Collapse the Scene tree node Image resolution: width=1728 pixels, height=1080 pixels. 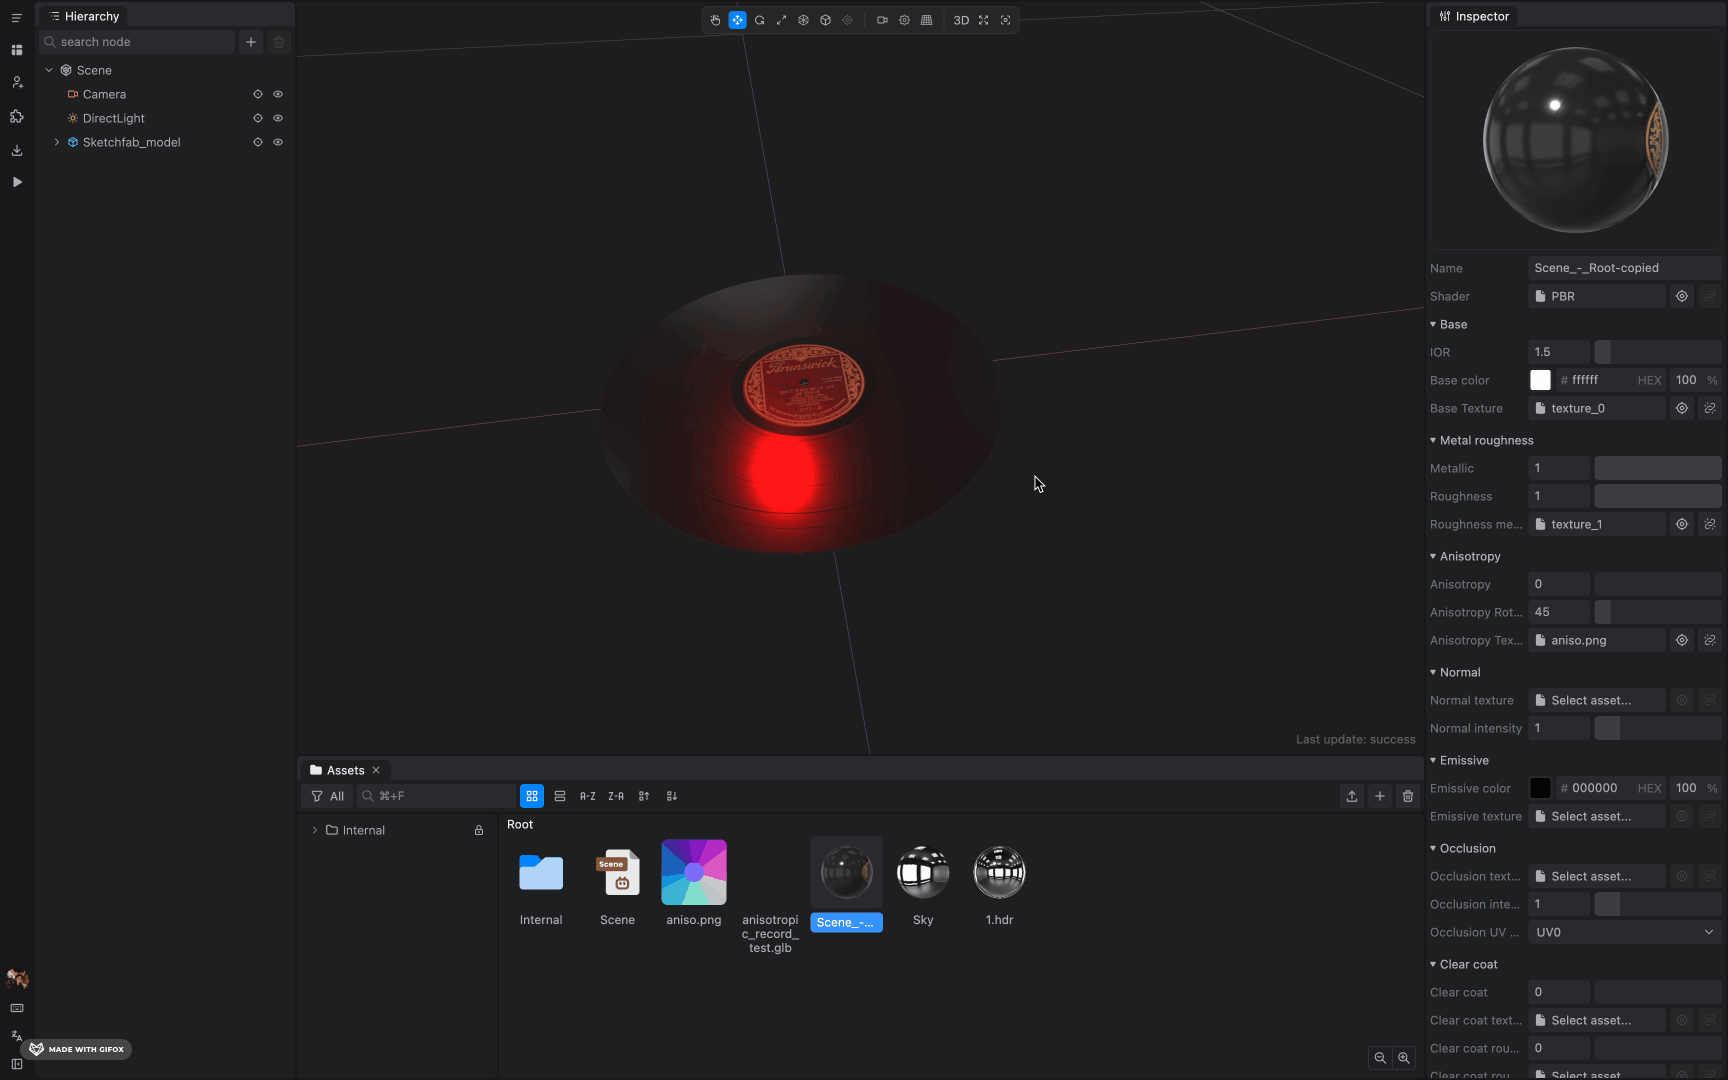pyautogui.click(x=49, y=70)
